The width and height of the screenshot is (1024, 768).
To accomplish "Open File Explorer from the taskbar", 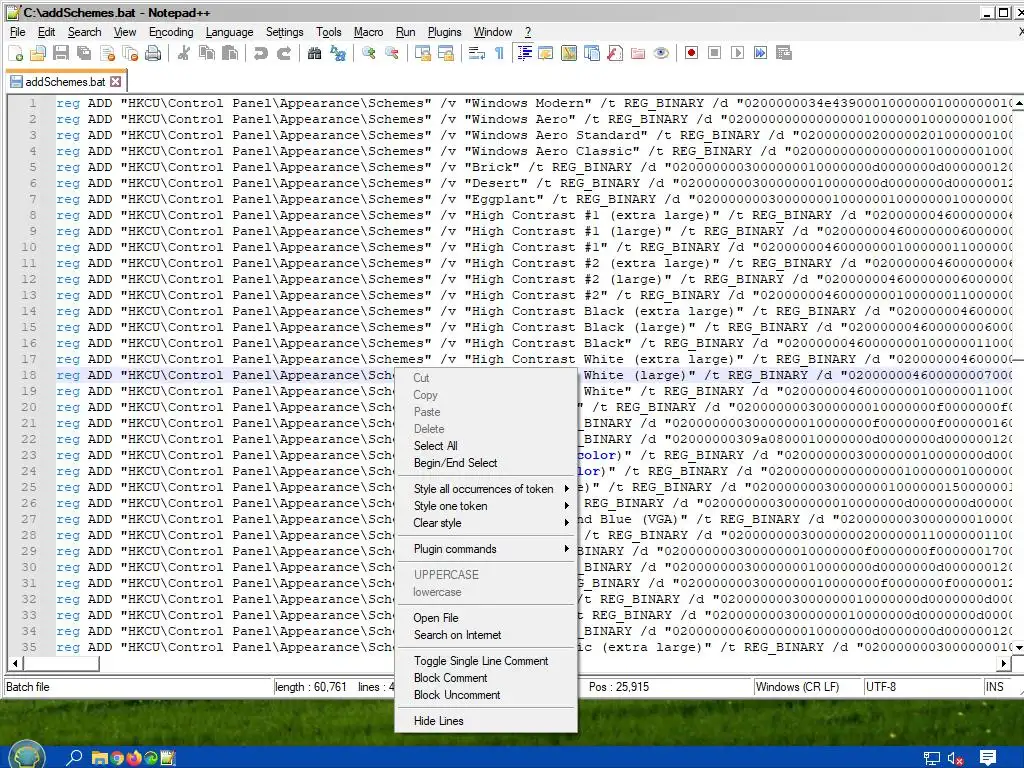I will pyautogui.click(x=100, y=758).
